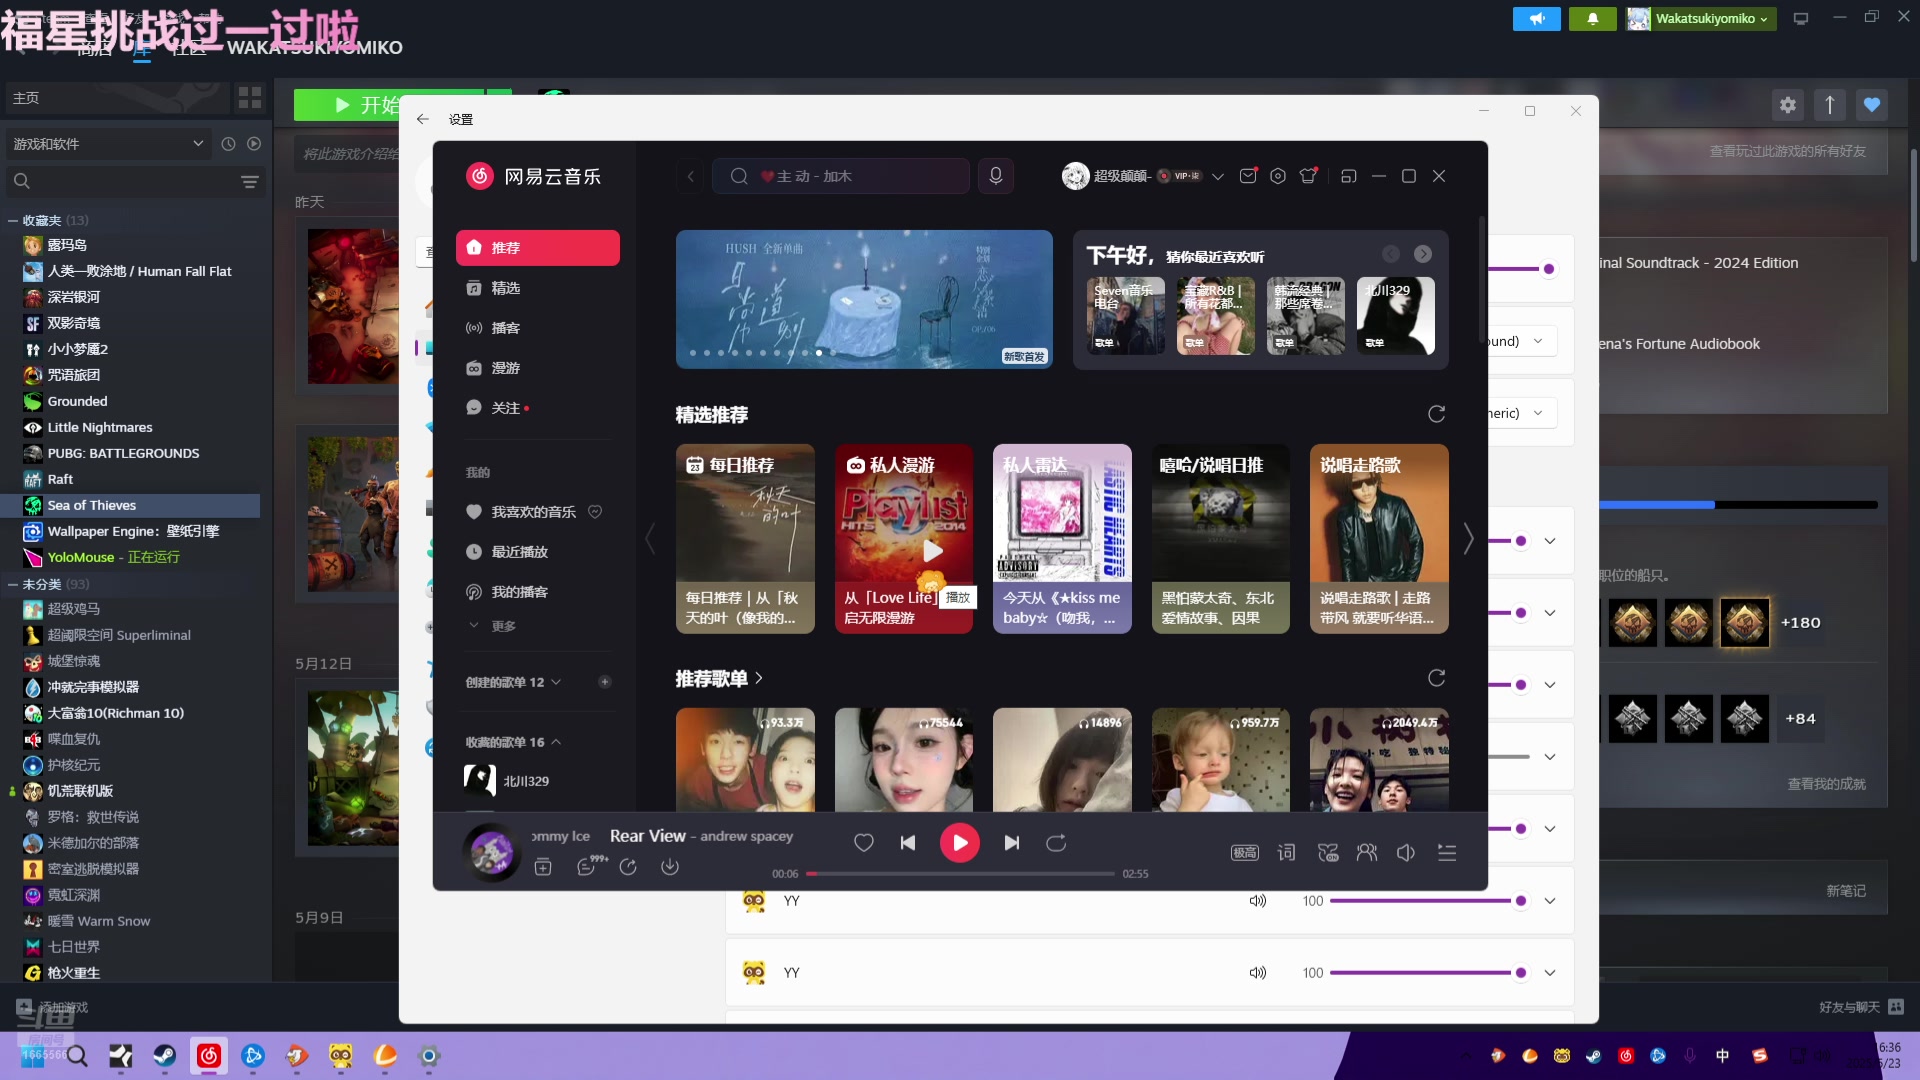Viewport: 1920px width, 1080px height.
Task: Expand the last YY row chevron
Action: point(1550,973)
